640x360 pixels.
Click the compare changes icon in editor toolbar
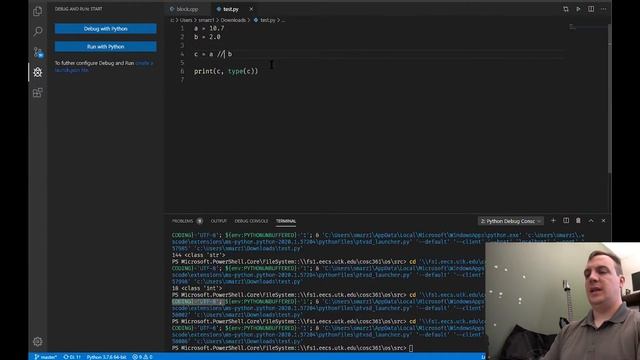566,9
